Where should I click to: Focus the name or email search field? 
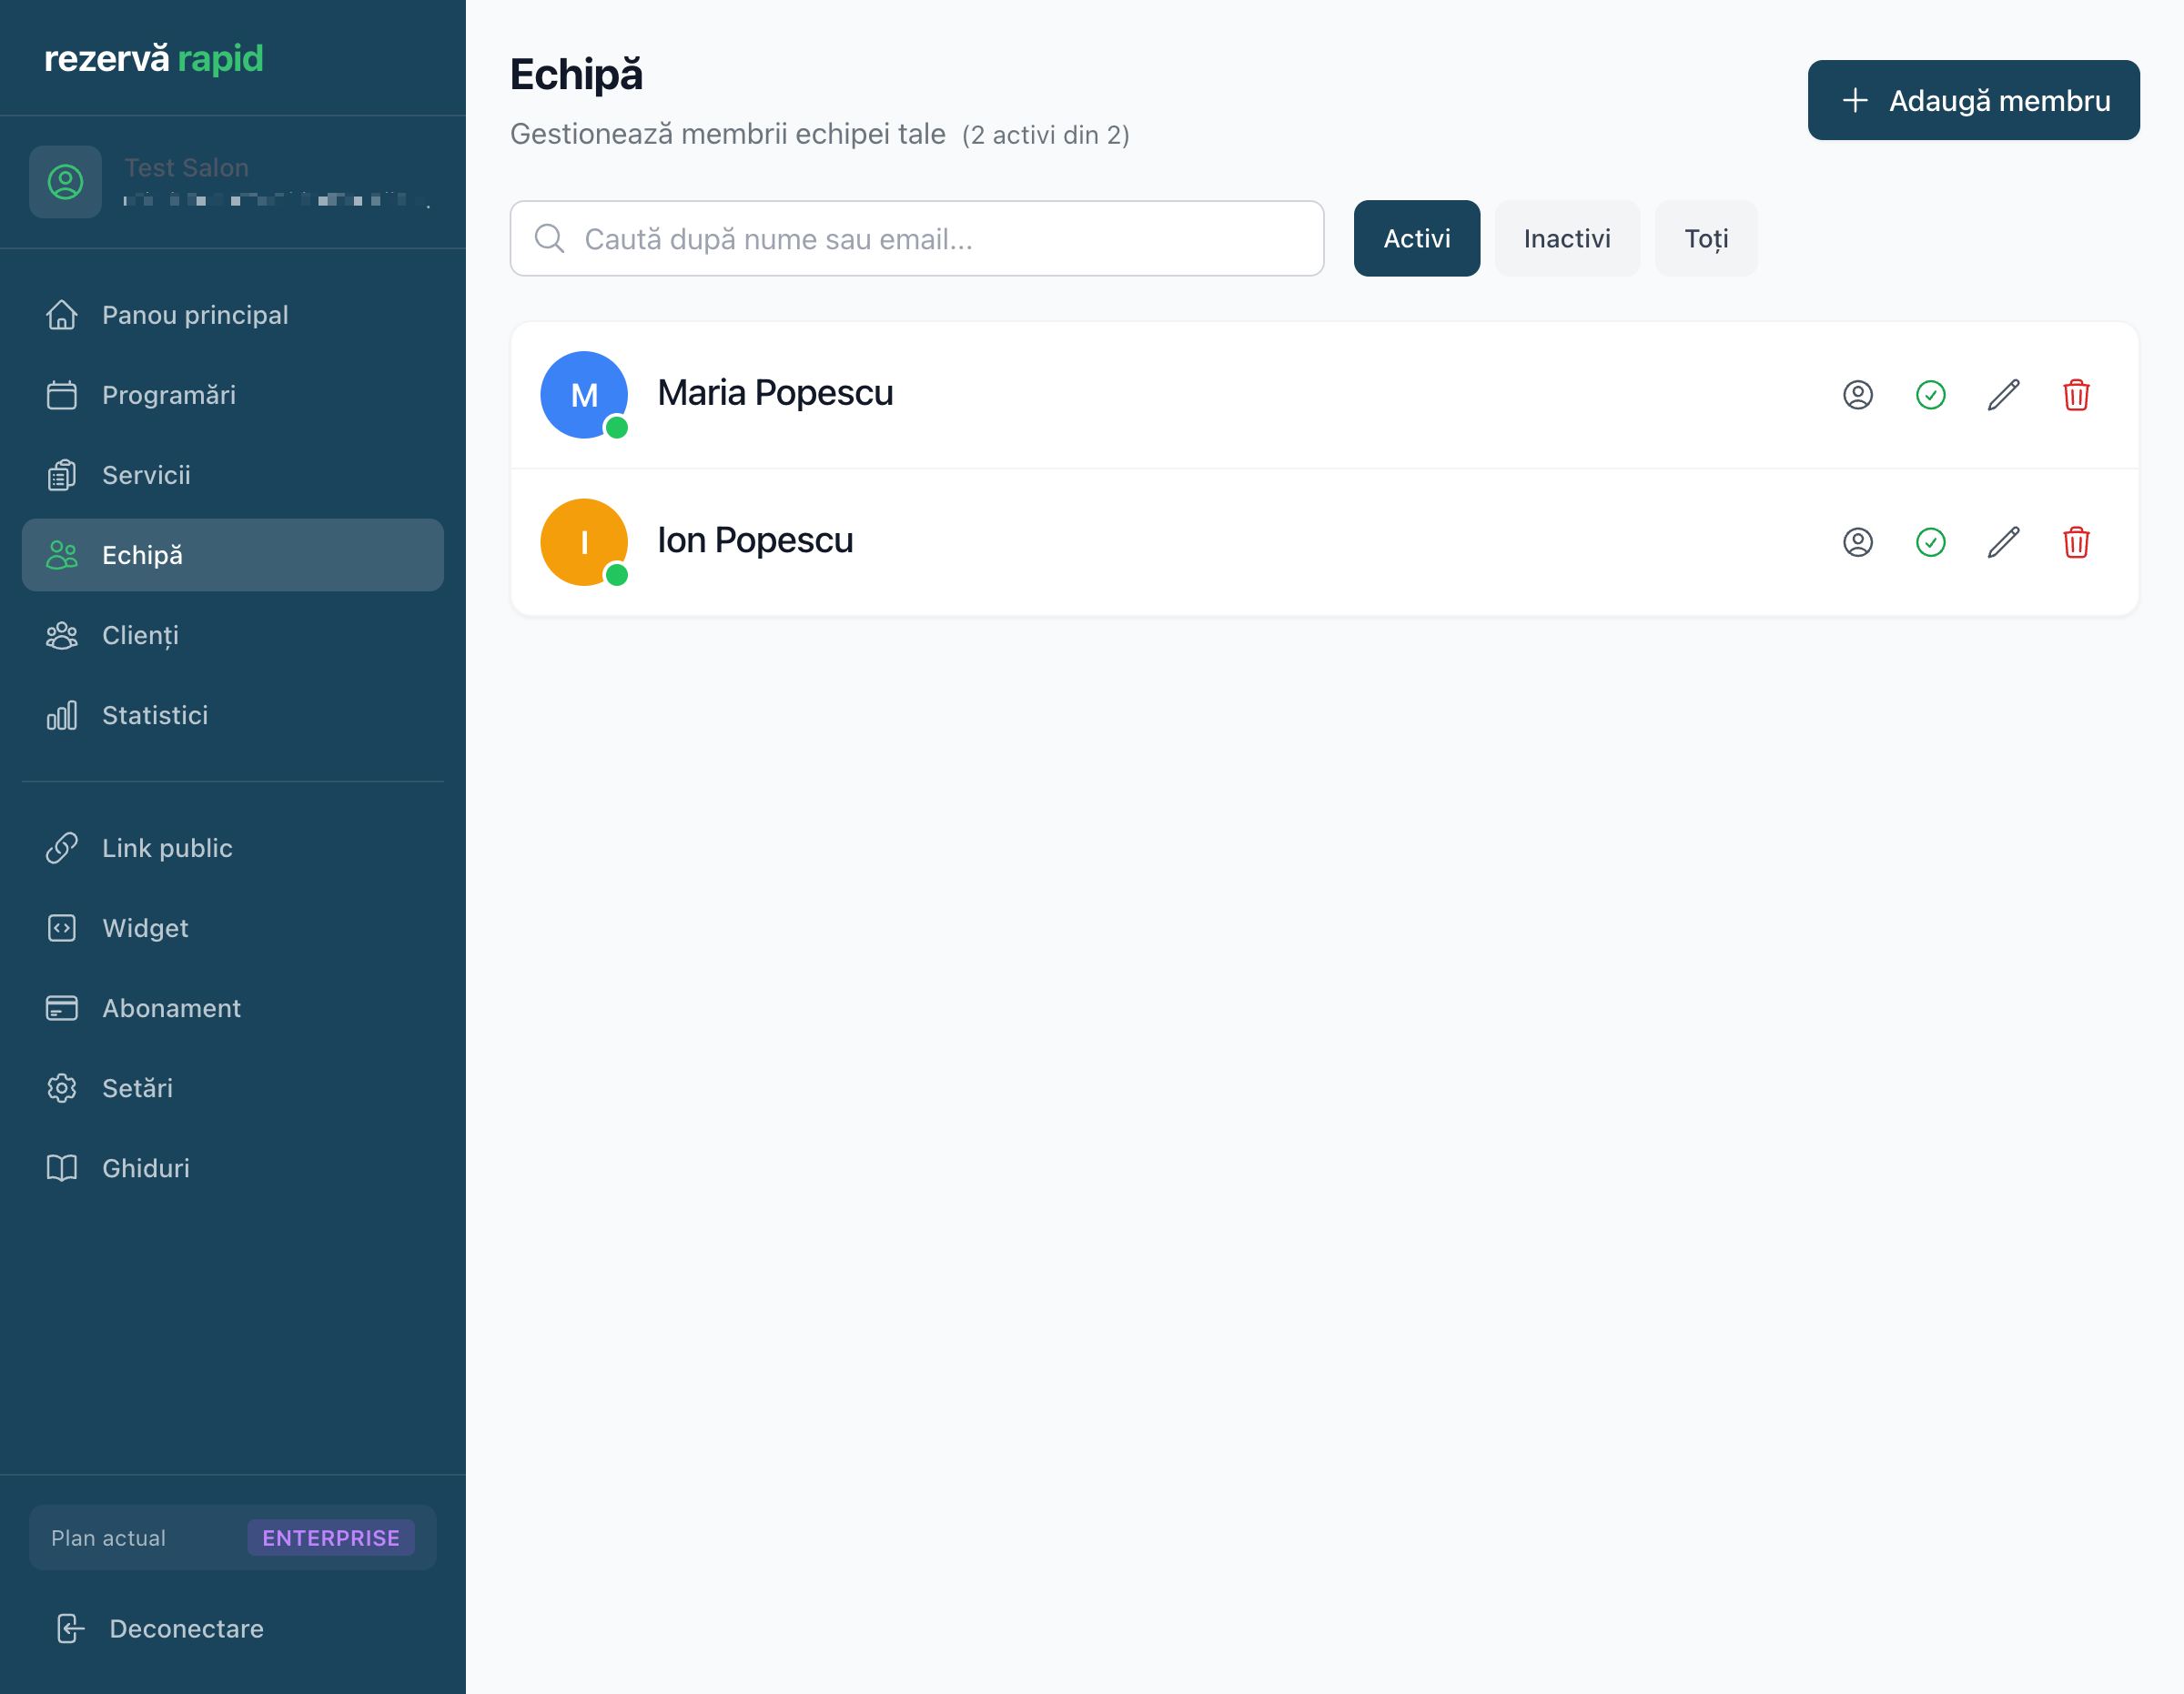[x=916, y=238]
